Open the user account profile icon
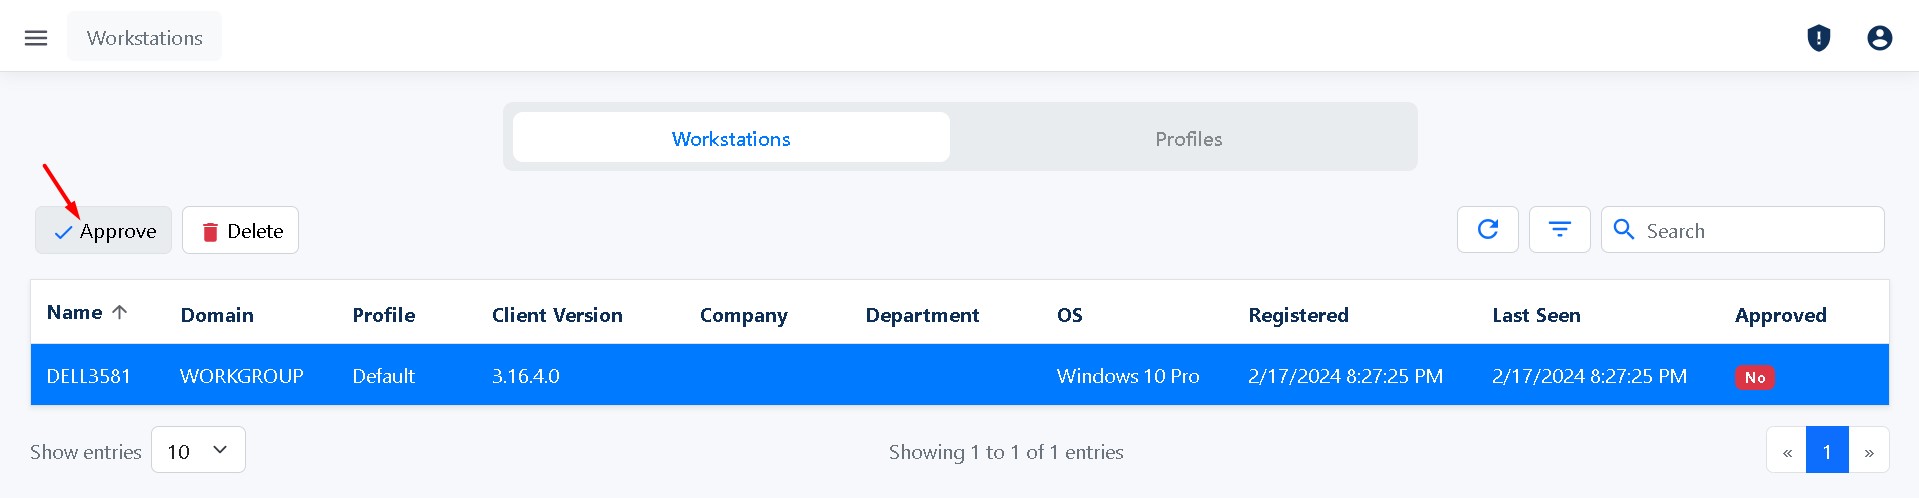Screen dimensions: 1919x498 (x=1879, y=38)
